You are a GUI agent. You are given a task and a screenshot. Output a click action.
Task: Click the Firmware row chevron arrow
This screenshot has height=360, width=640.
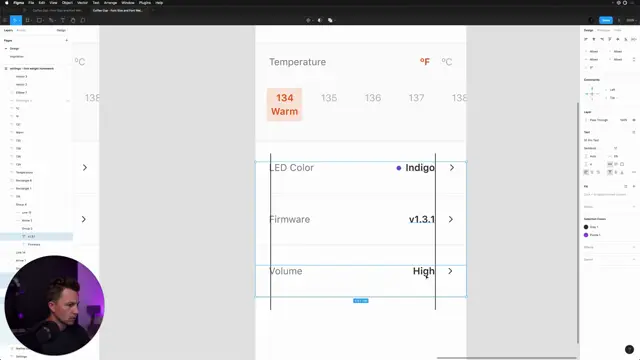point(451,219)
